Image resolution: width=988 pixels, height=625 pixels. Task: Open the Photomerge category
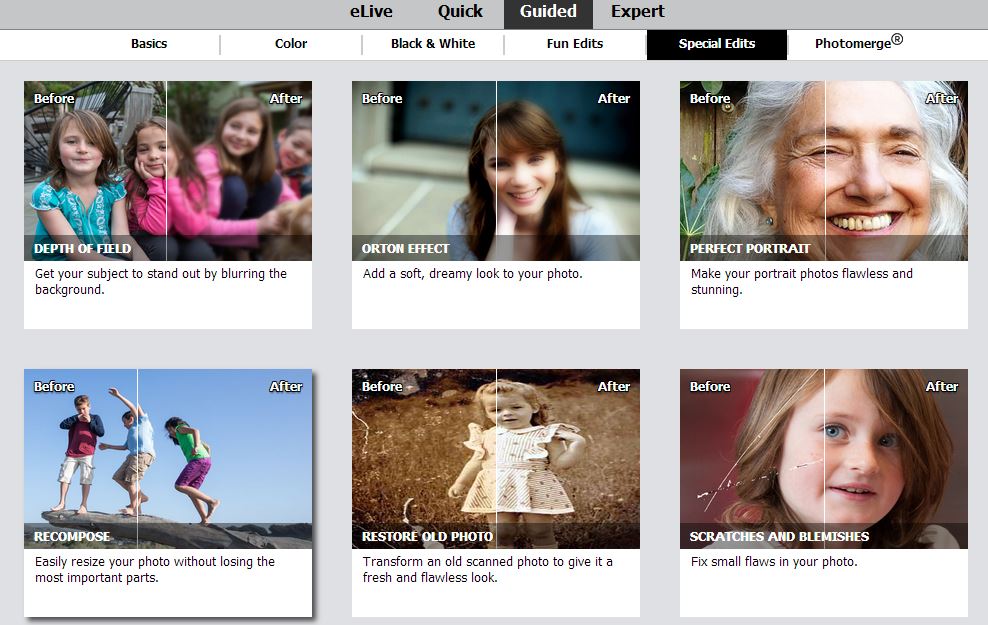pyautogui.click(x=858, y=43)
